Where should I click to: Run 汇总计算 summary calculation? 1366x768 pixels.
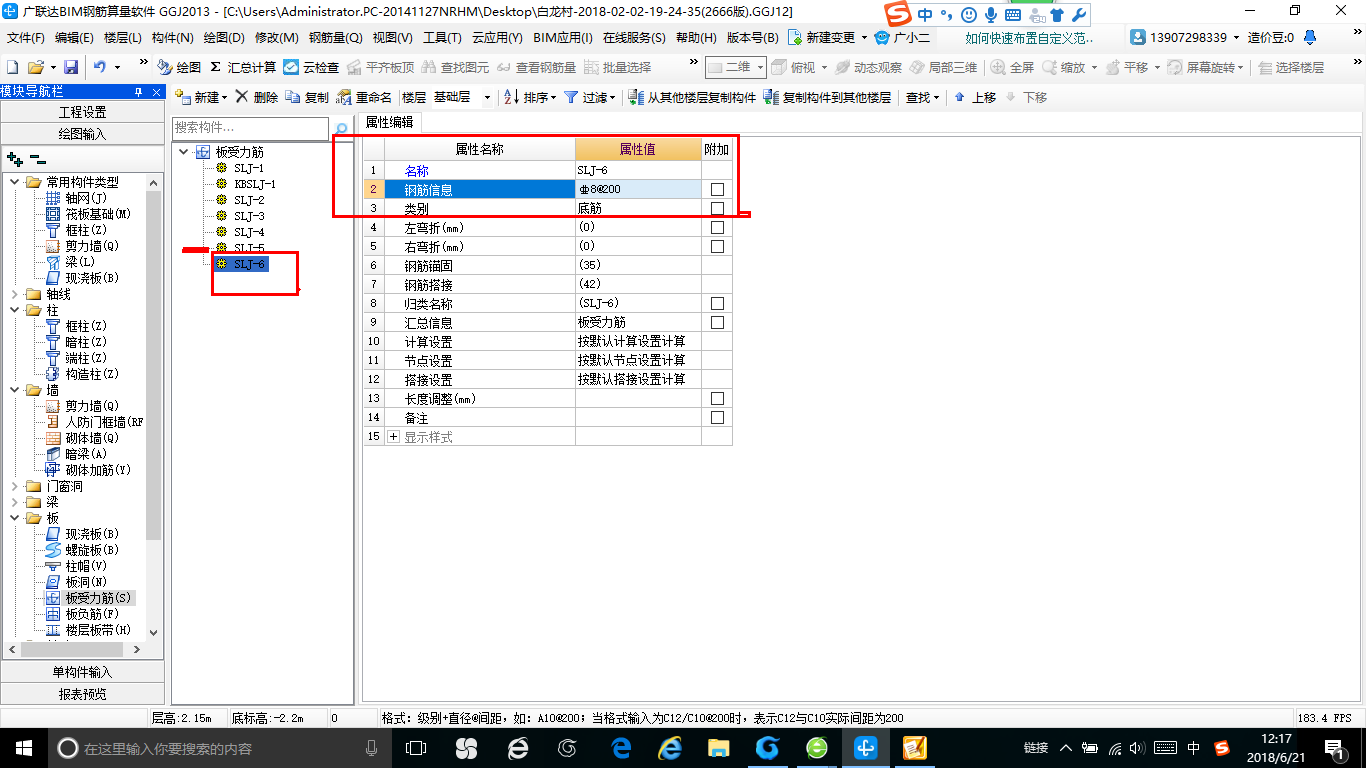coord(243,67)
